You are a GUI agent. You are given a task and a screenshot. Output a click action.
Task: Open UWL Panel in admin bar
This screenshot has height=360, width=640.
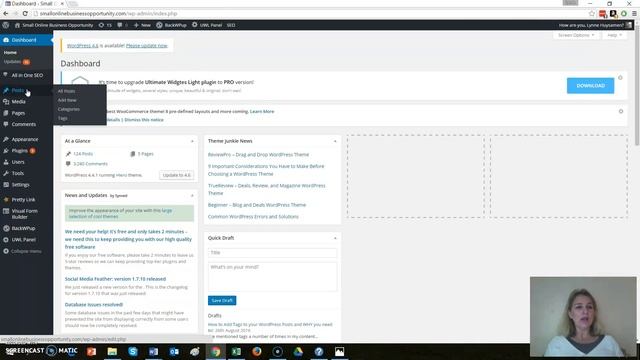pos(207,25)
